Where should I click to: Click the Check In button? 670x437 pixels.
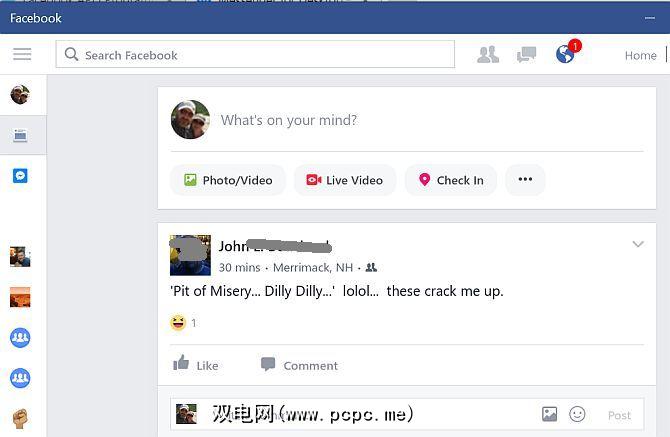451,180
